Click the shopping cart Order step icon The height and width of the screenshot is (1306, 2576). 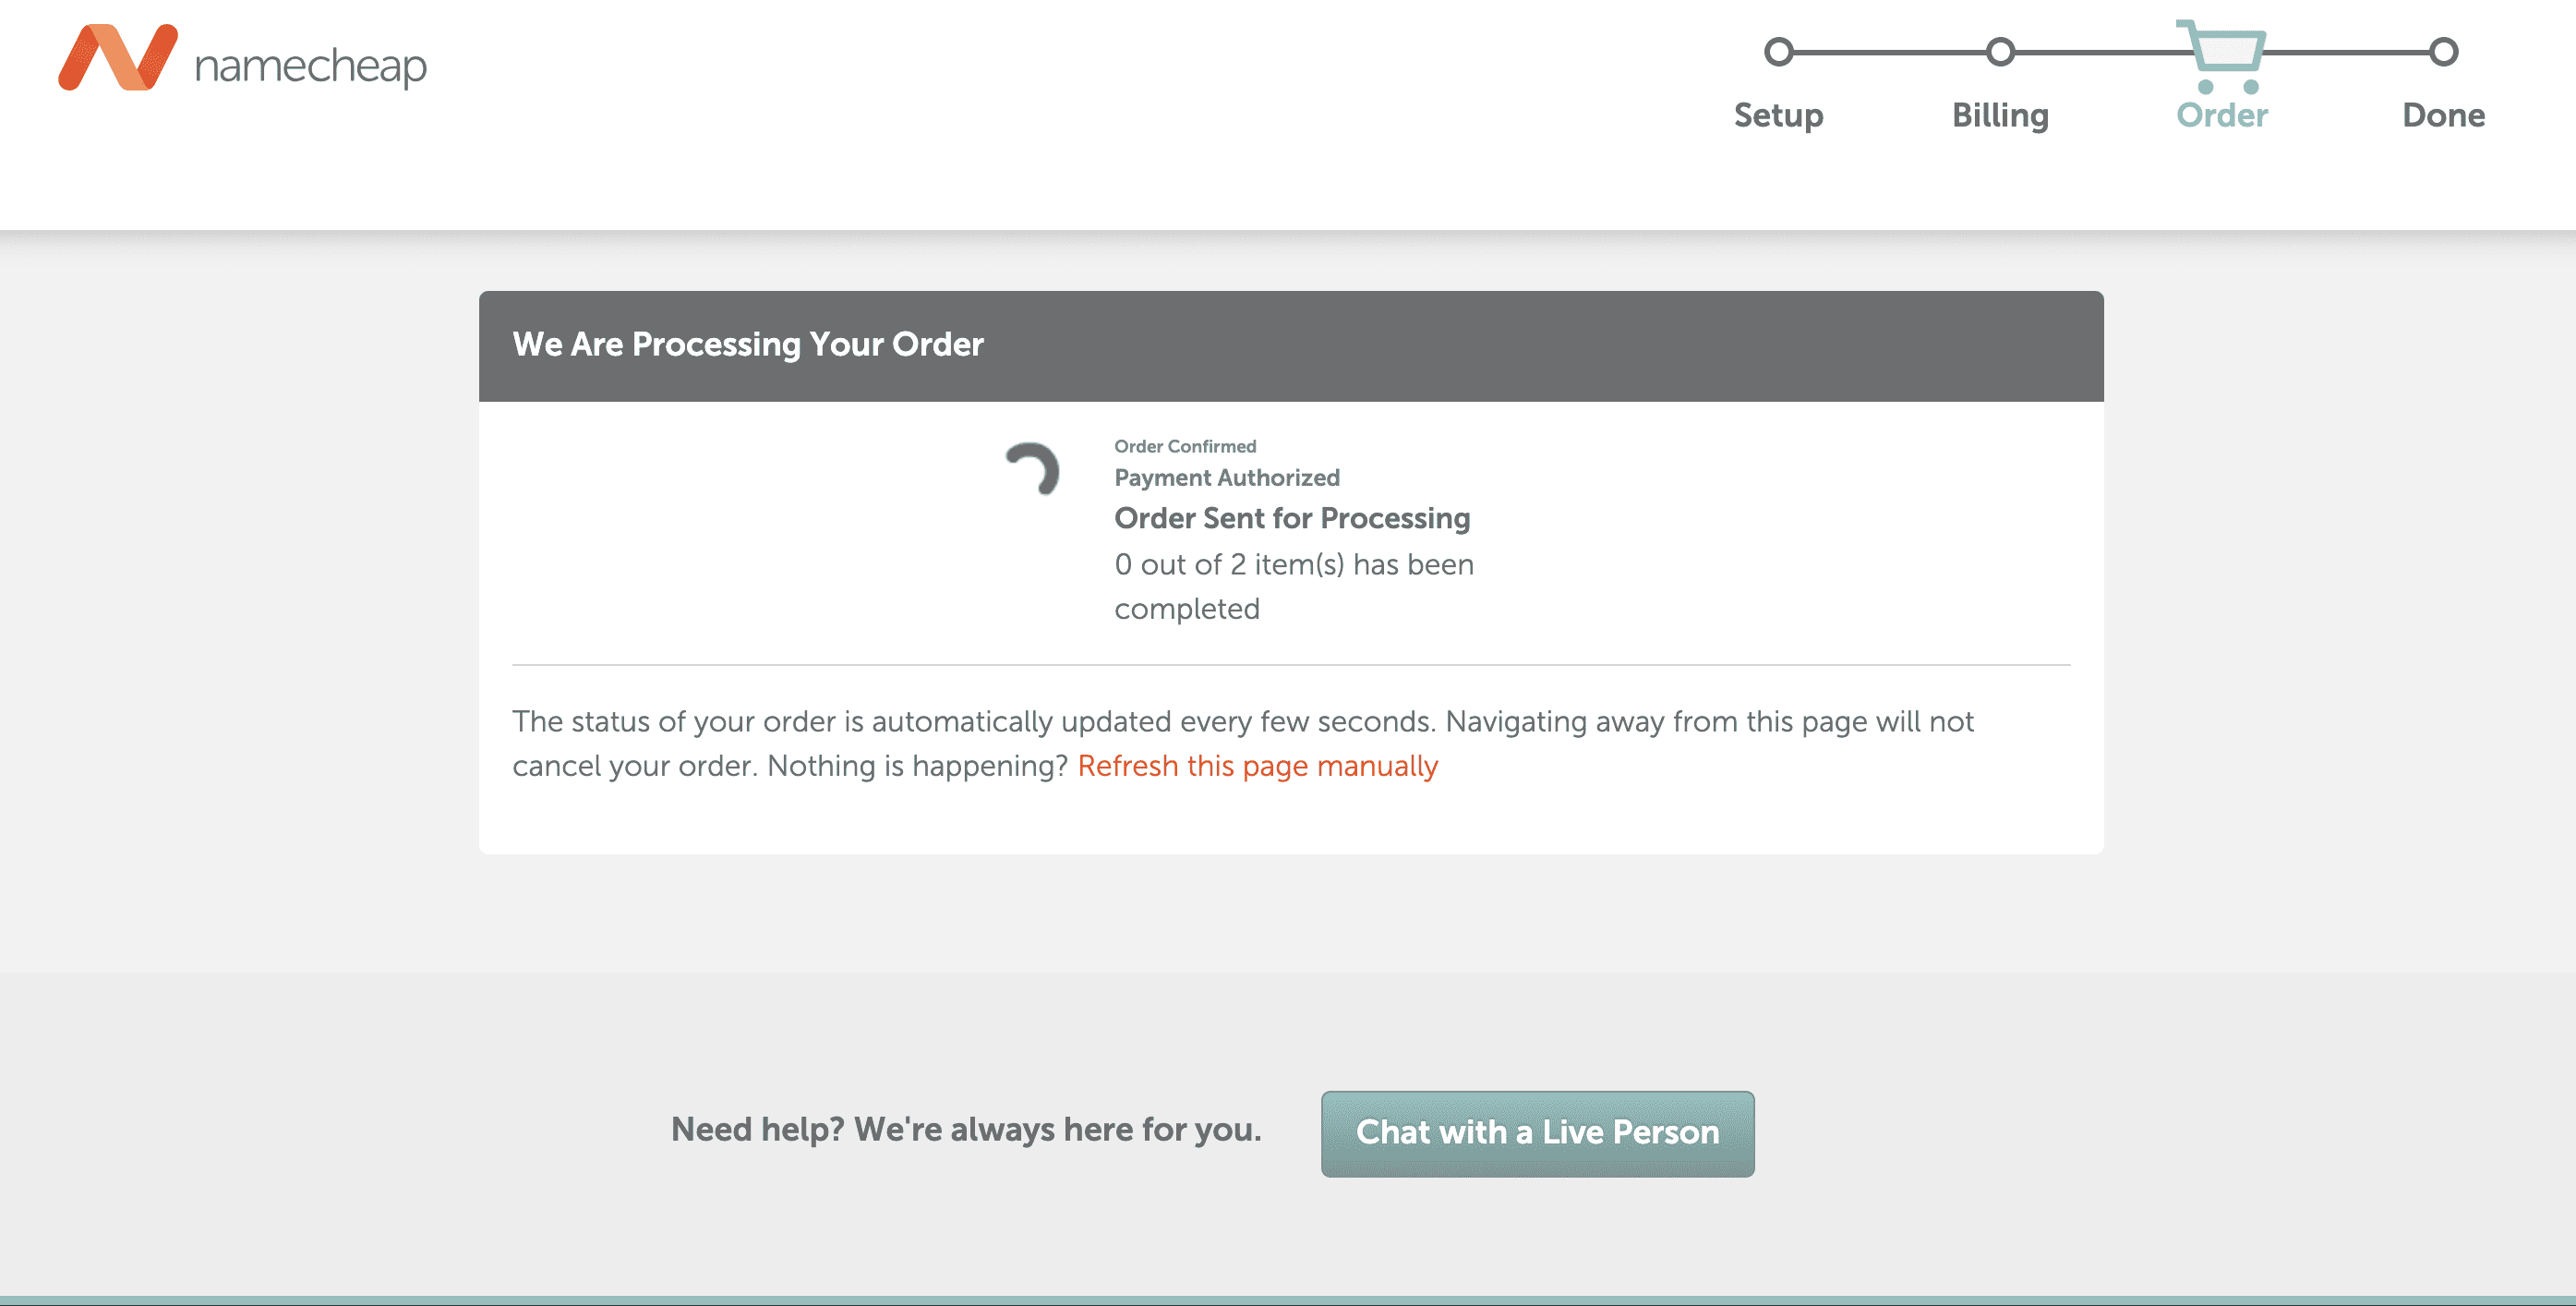tap(2221, 56)
